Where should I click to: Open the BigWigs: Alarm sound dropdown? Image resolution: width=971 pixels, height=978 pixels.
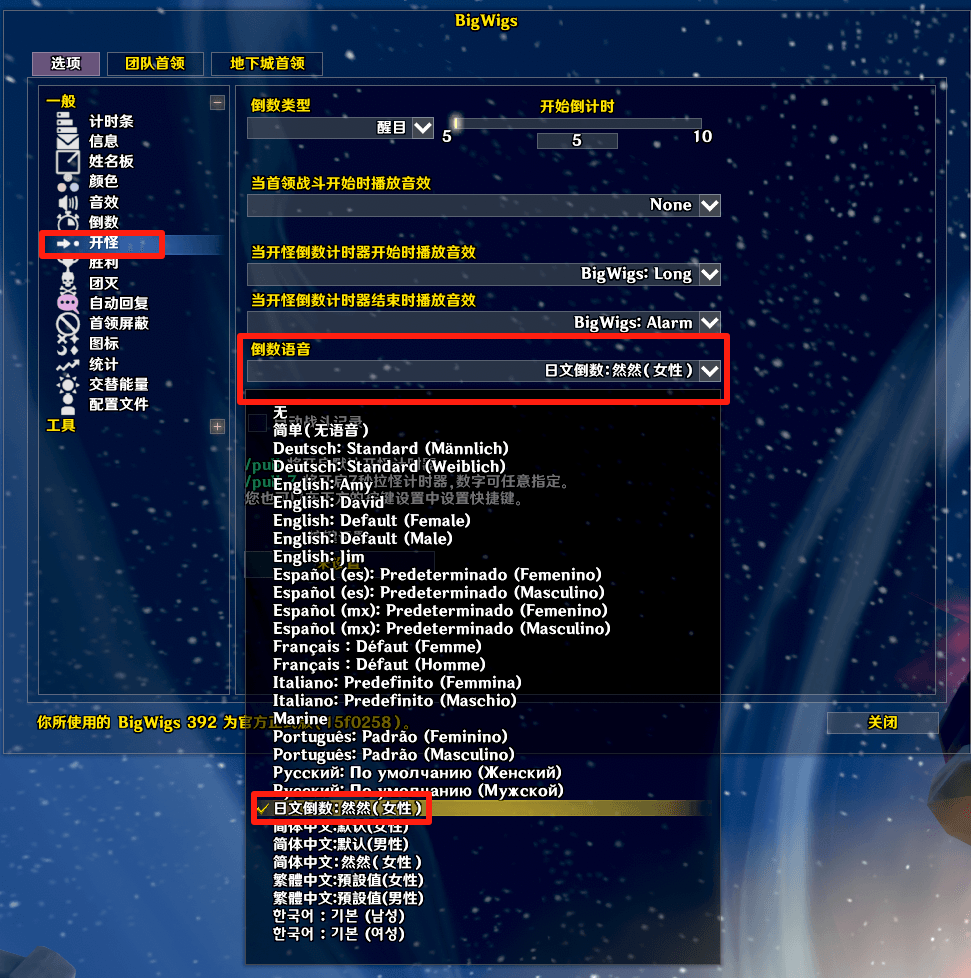coord(484,322)
